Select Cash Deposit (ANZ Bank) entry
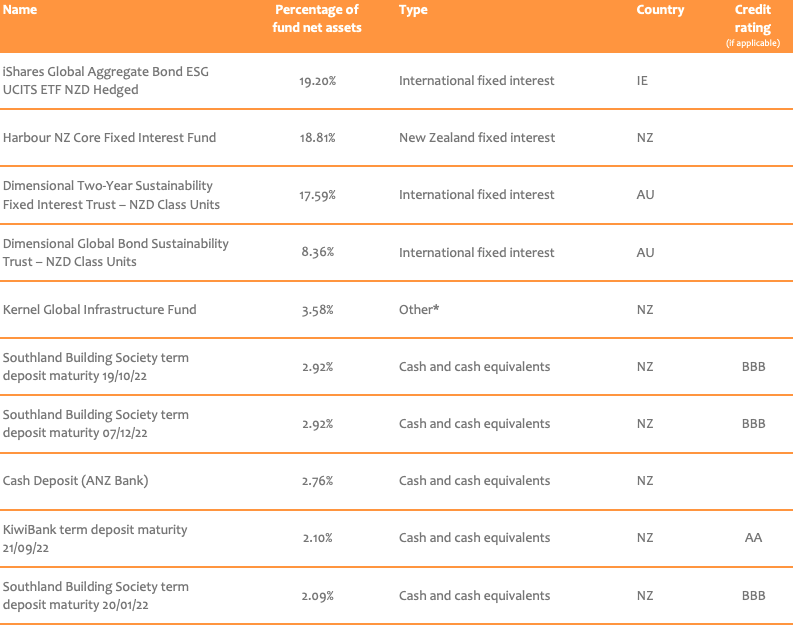This screenshot has height=628, width=798. tap(76, 481)
